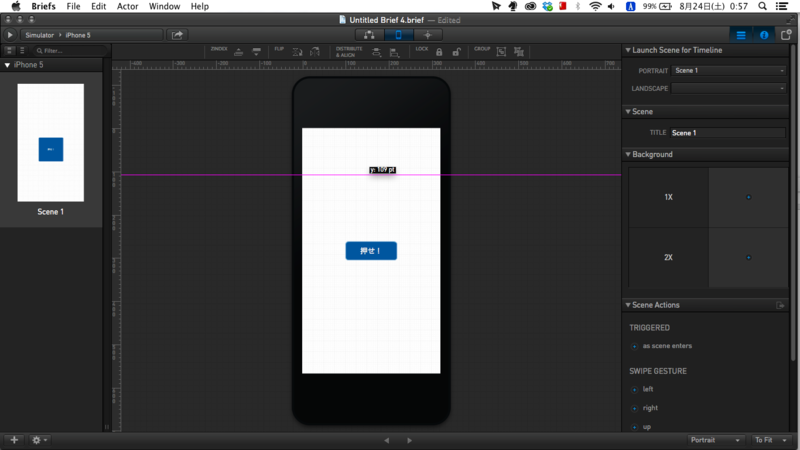Ungroup the selected actors

[x=519, y=52]
